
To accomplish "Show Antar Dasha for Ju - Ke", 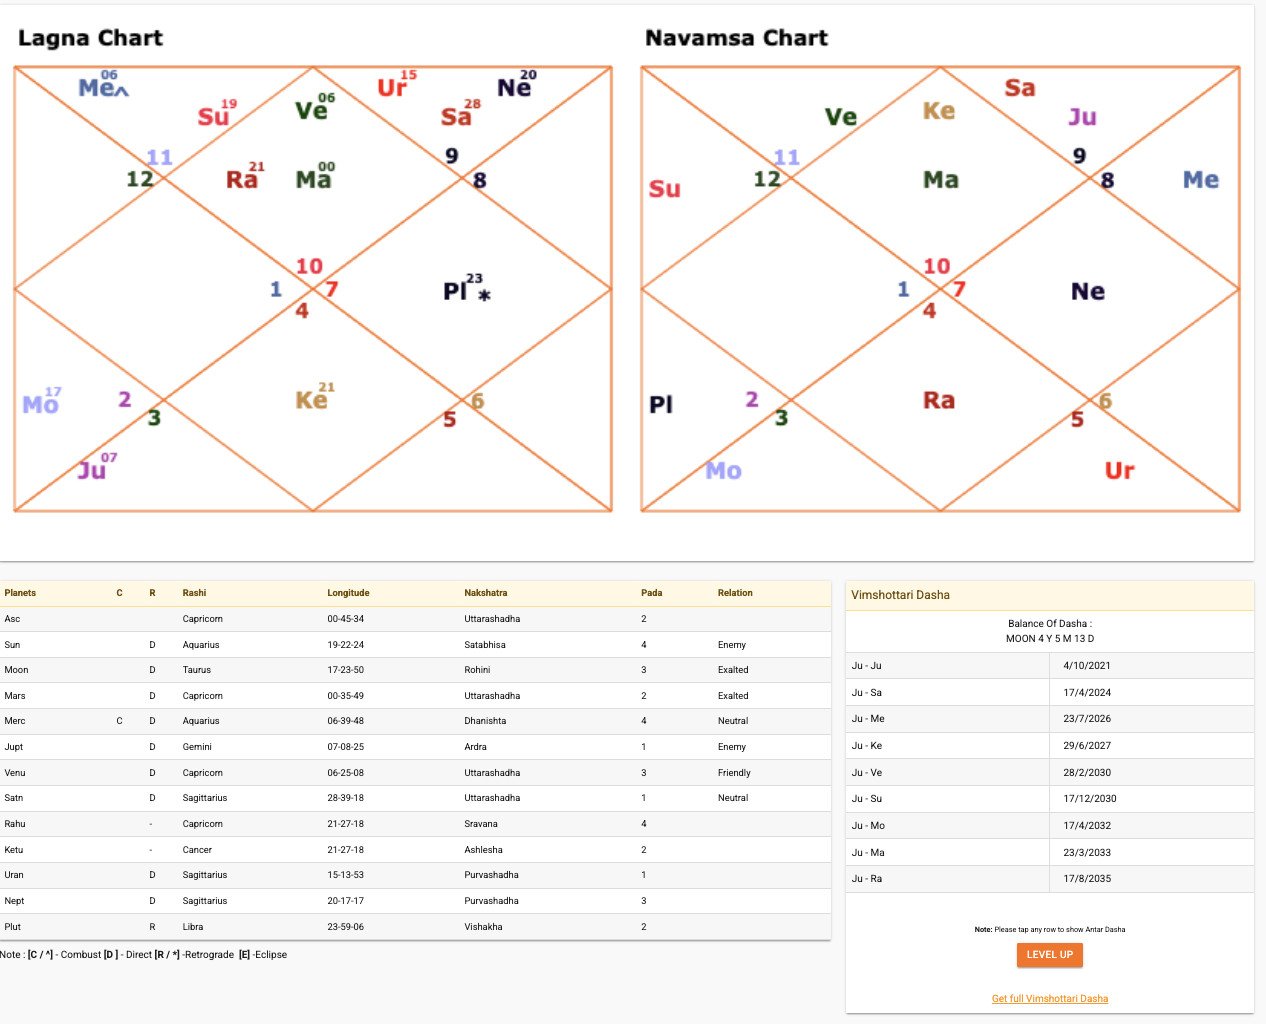I will pos(1049,746).
